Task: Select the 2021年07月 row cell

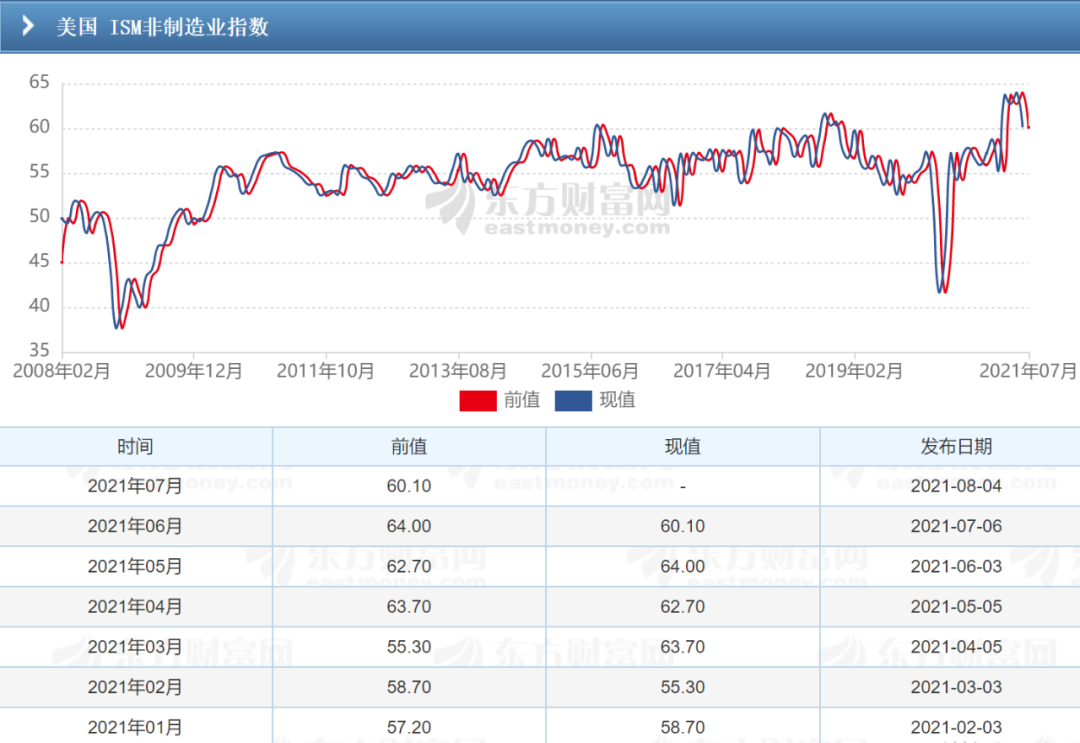Action: point(135,486)
